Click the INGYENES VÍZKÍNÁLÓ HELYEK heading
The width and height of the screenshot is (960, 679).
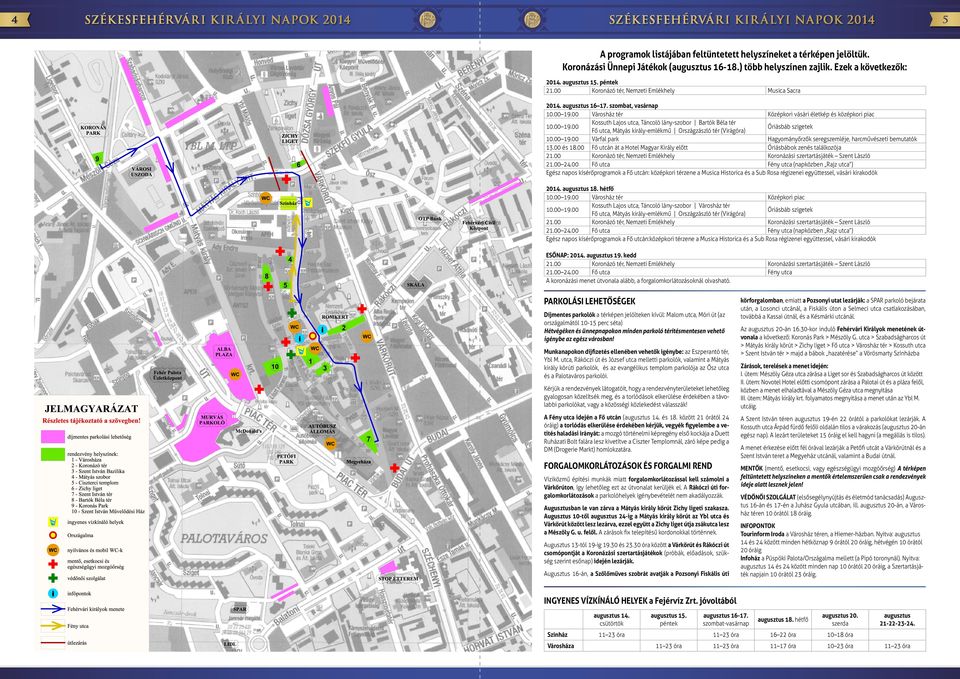tap(640, 601)
